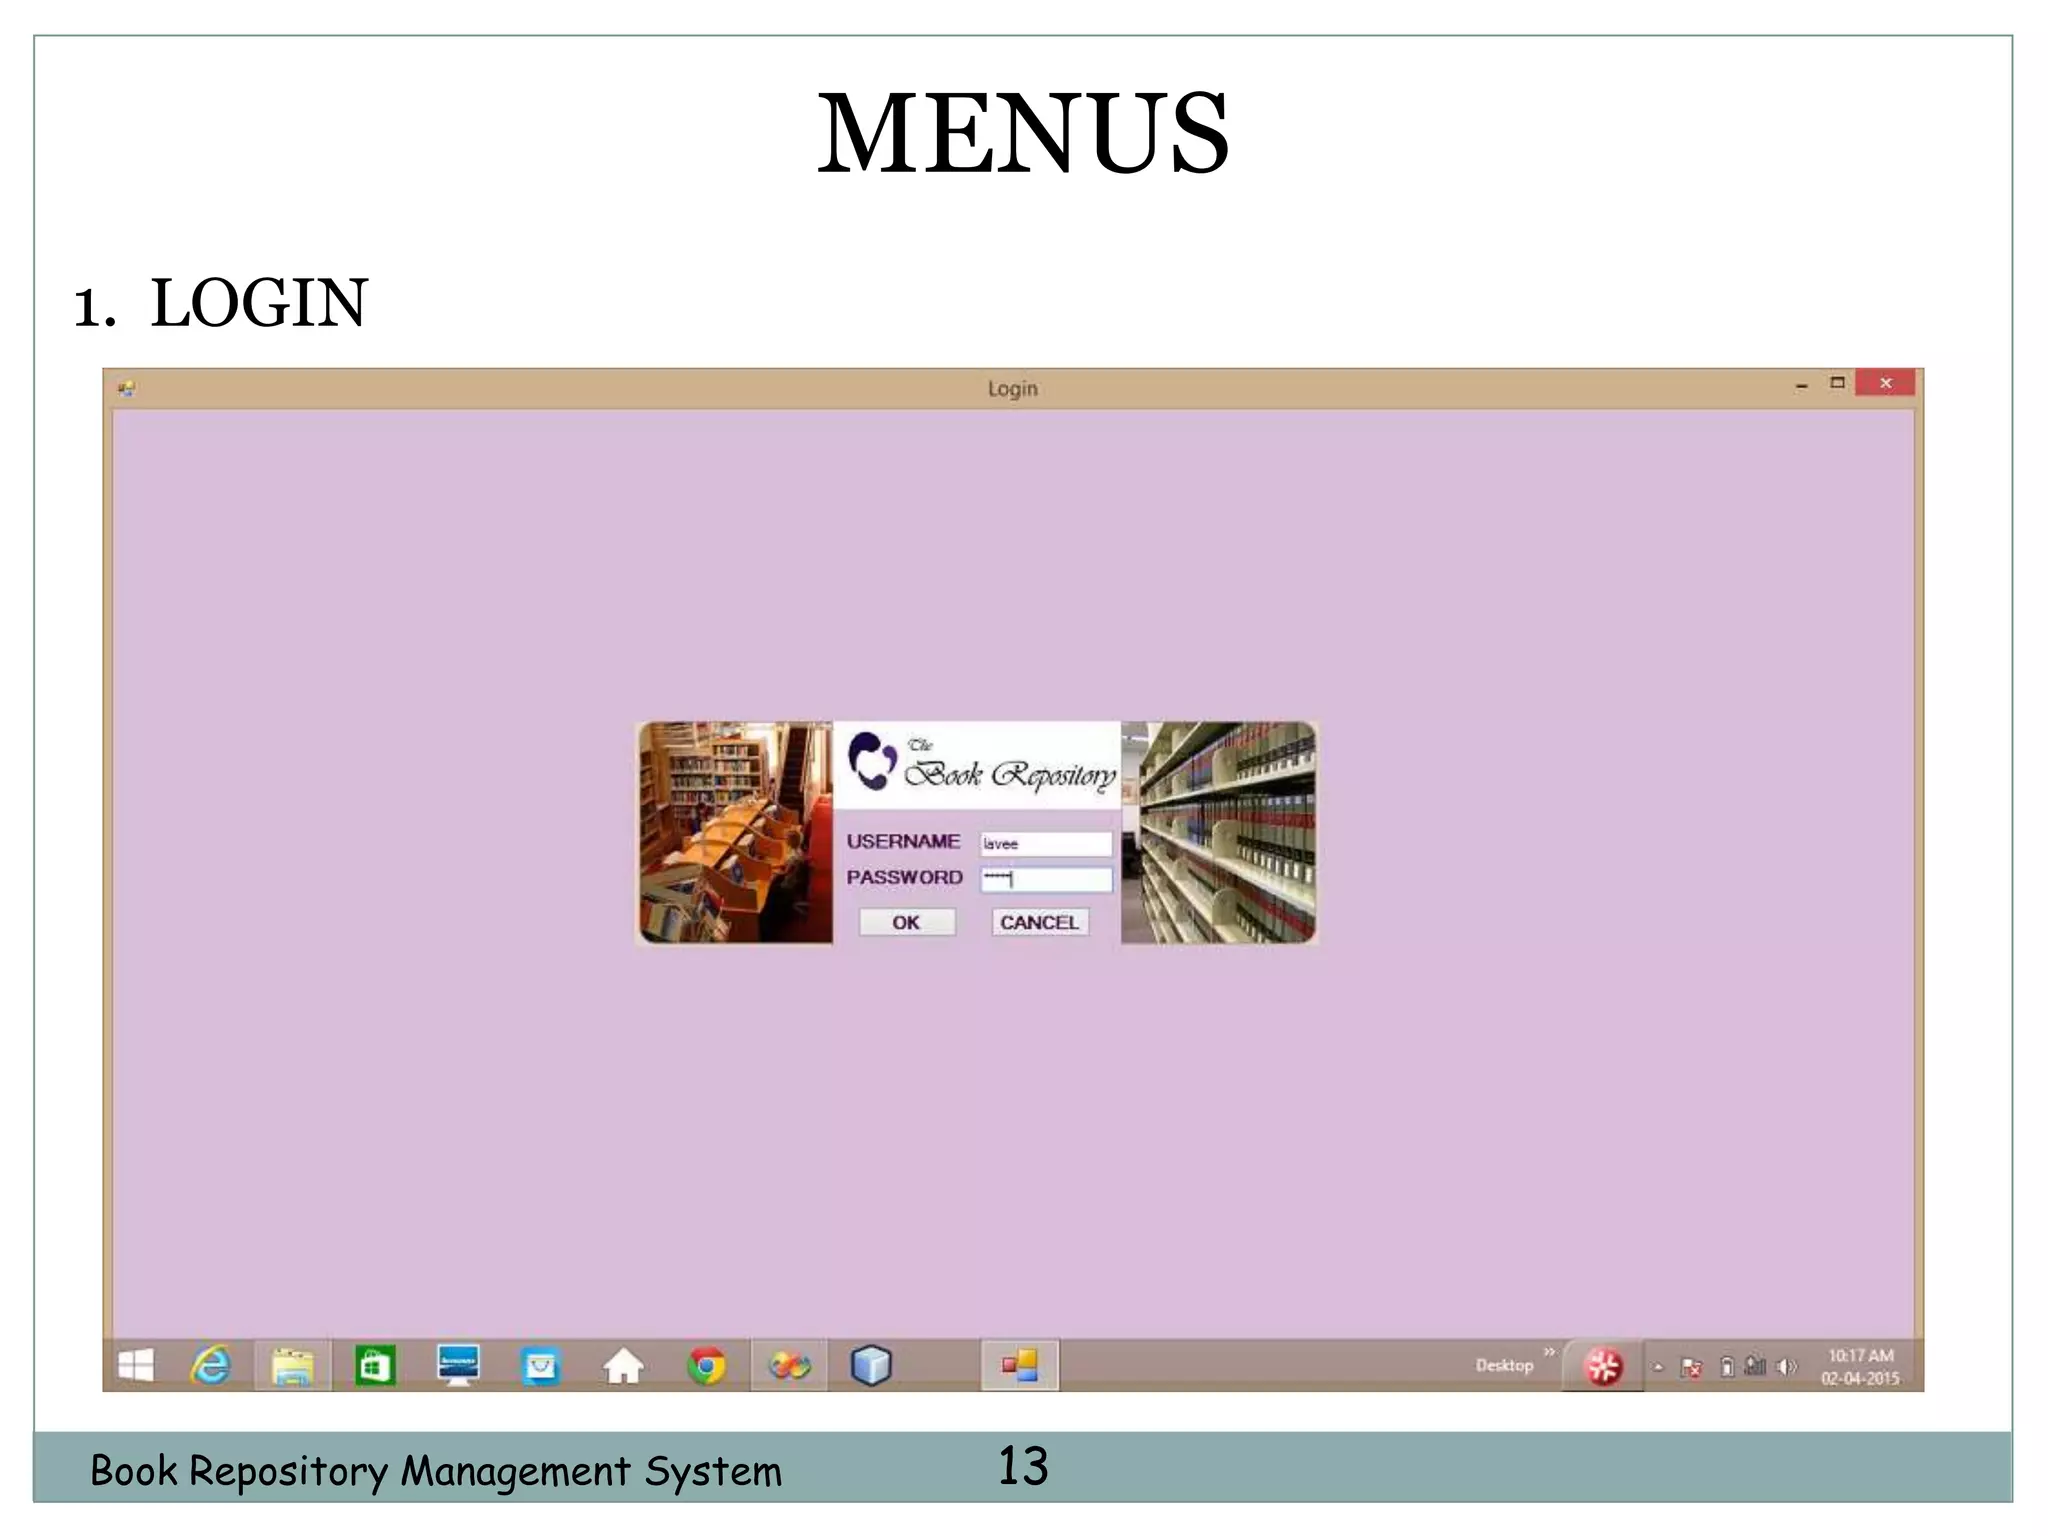Click the battery status tray icon
Viewport: 2048px width, 1536px height.
pos(1727,1367)
